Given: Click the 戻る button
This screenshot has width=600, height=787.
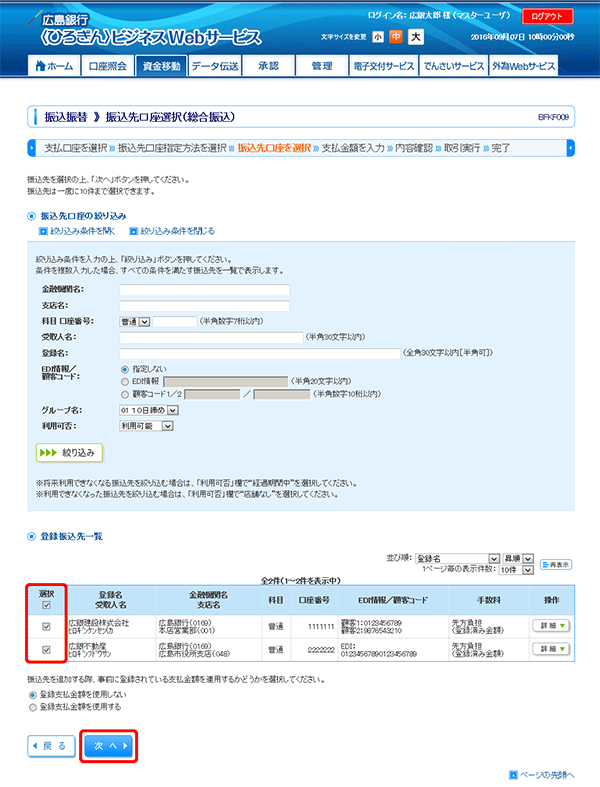Looking at the screenshot, I should 51,746.
